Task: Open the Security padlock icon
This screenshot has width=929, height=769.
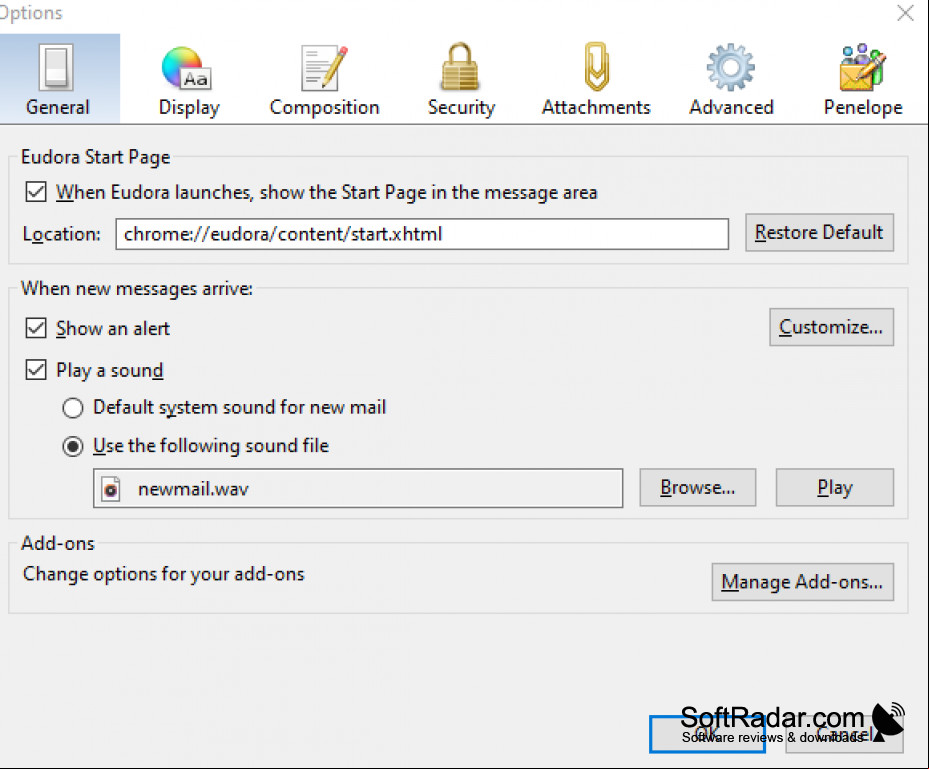Action: point(460,66)
